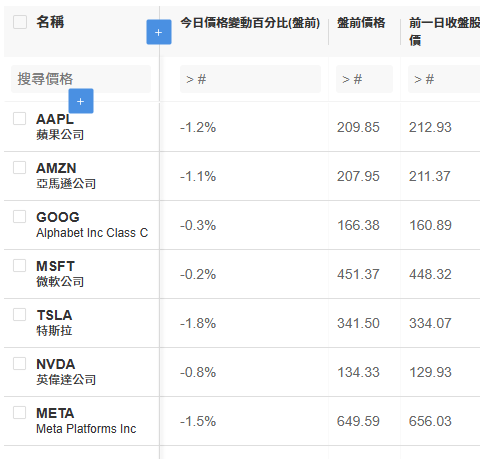The image size is (480, 459).
Task: Click the blue plus button beside the 名稱 header
Action: point(159,32)
